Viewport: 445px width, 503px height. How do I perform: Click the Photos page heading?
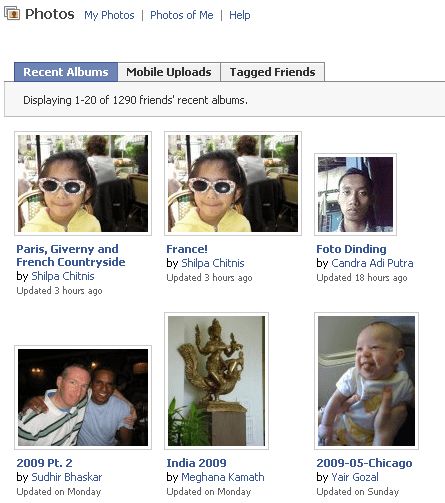[50, 14]
